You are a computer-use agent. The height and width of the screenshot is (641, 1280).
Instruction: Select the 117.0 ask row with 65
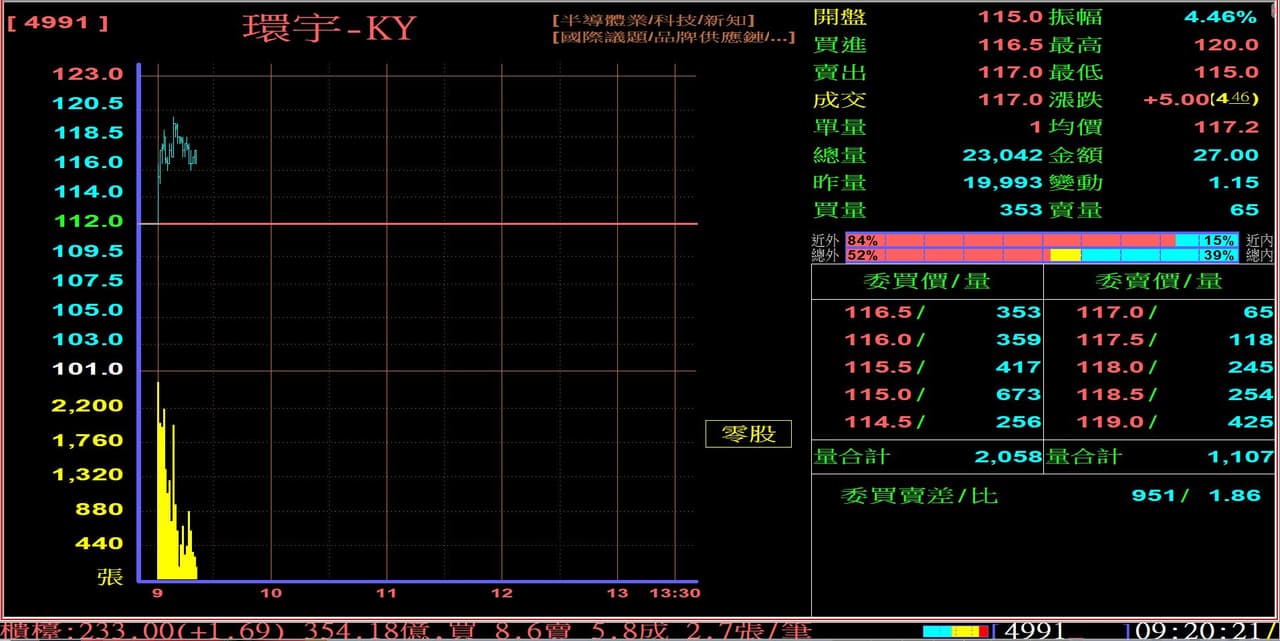tap(1174, 312)
